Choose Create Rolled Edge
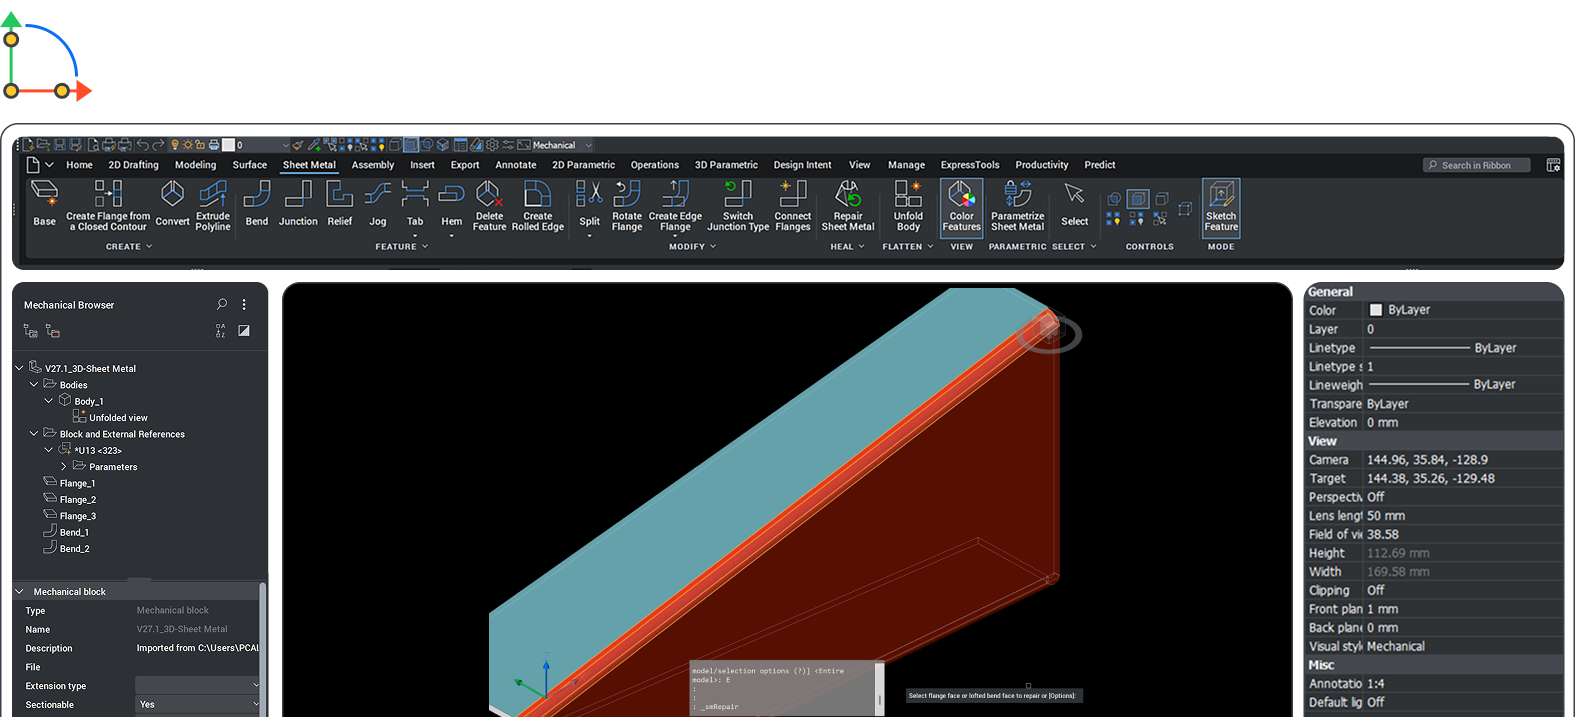 (x=538, y=206)
